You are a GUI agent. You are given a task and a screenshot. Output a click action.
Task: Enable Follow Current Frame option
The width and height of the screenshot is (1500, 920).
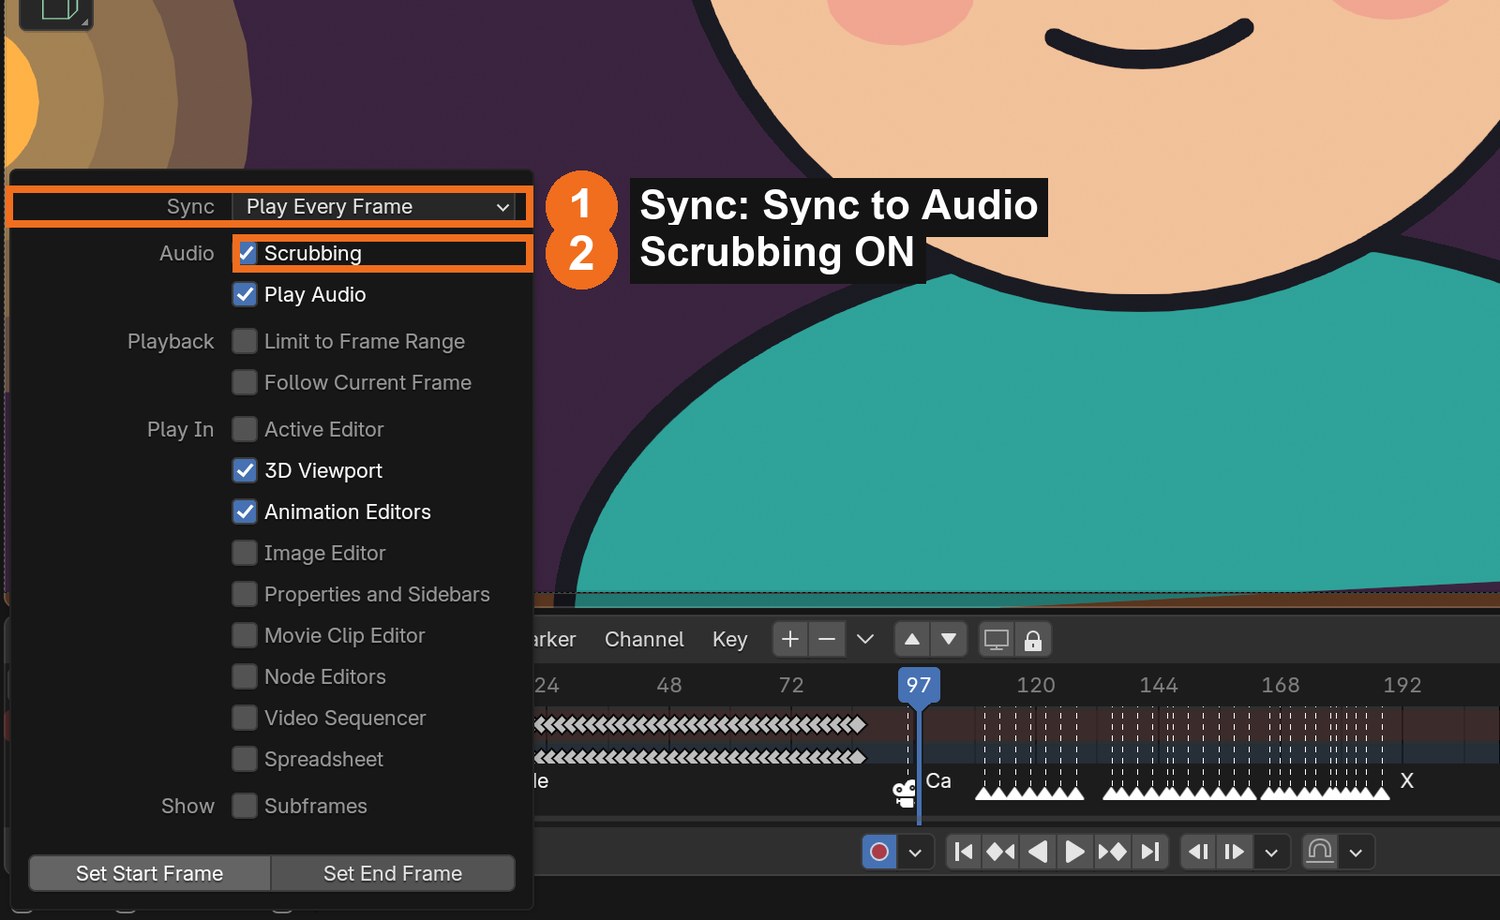pos(245,383)
